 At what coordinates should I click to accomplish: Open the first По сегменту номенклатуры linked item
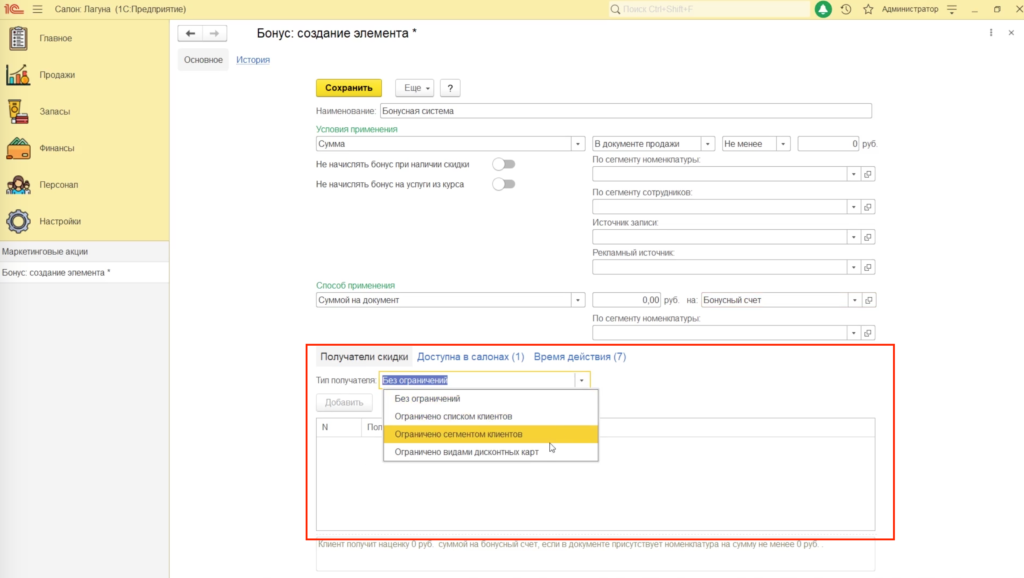pyautogui.click(x=868, y=174)
